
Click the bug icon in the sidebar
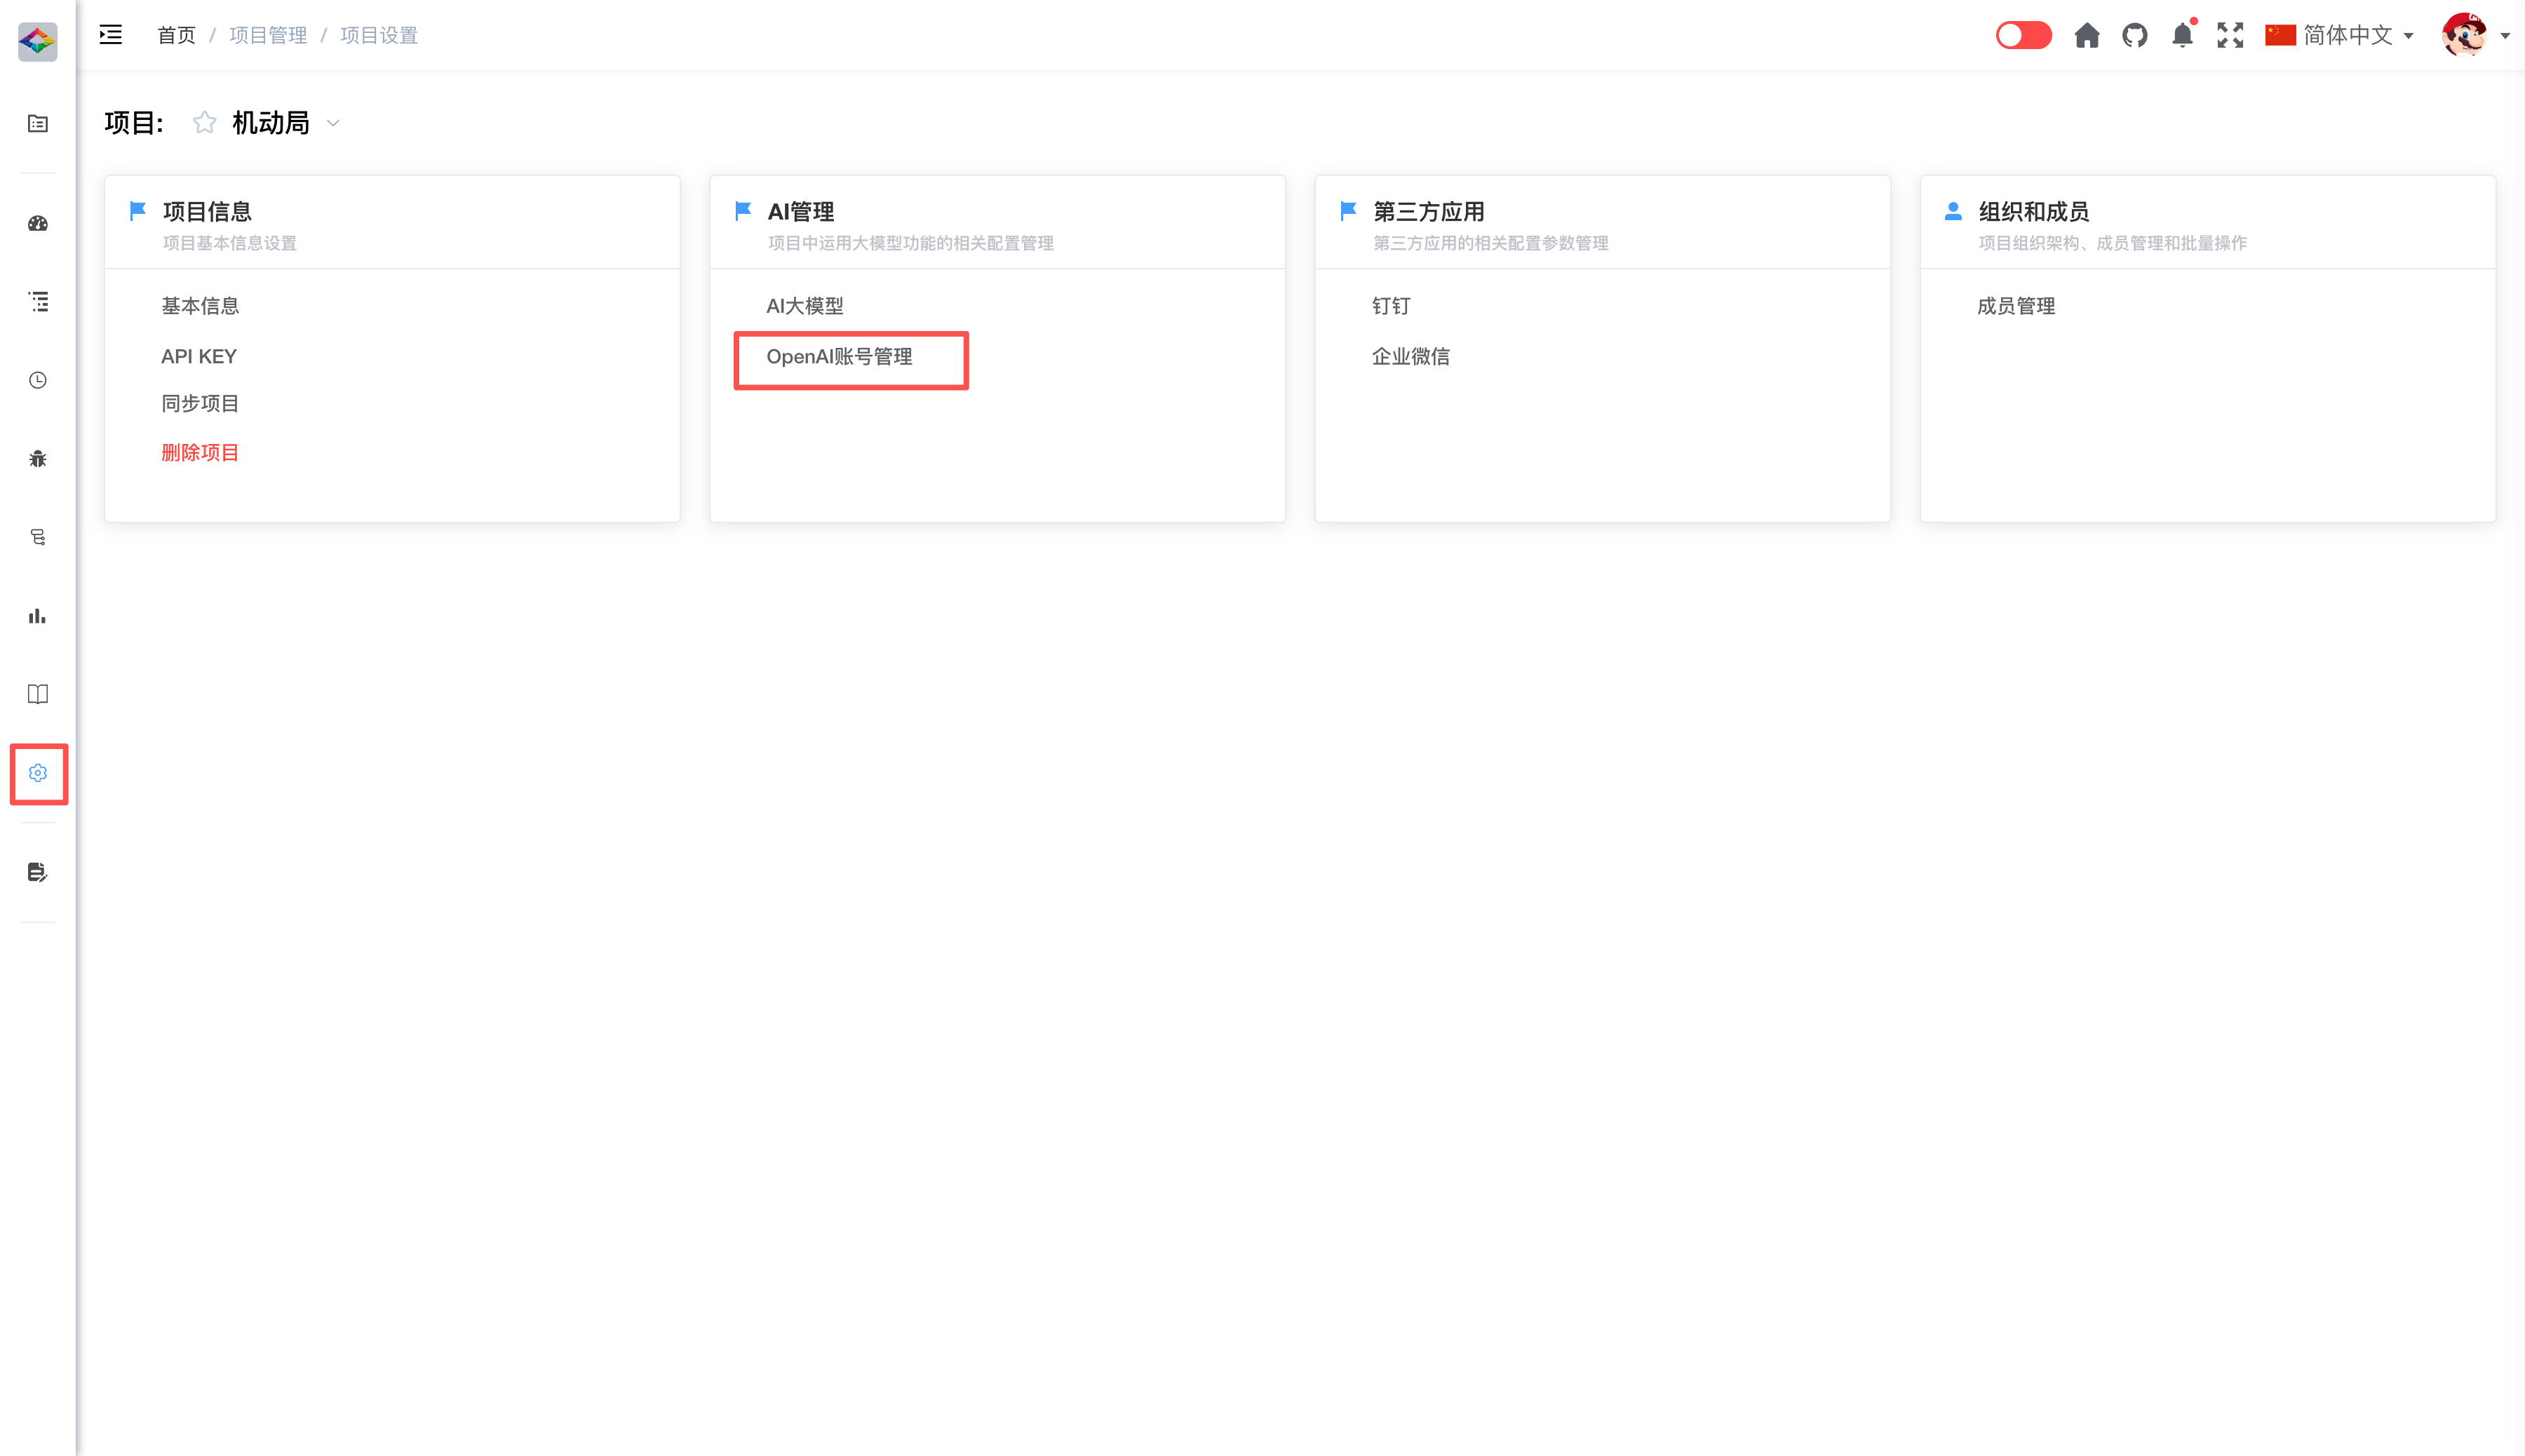pos(38,459)
